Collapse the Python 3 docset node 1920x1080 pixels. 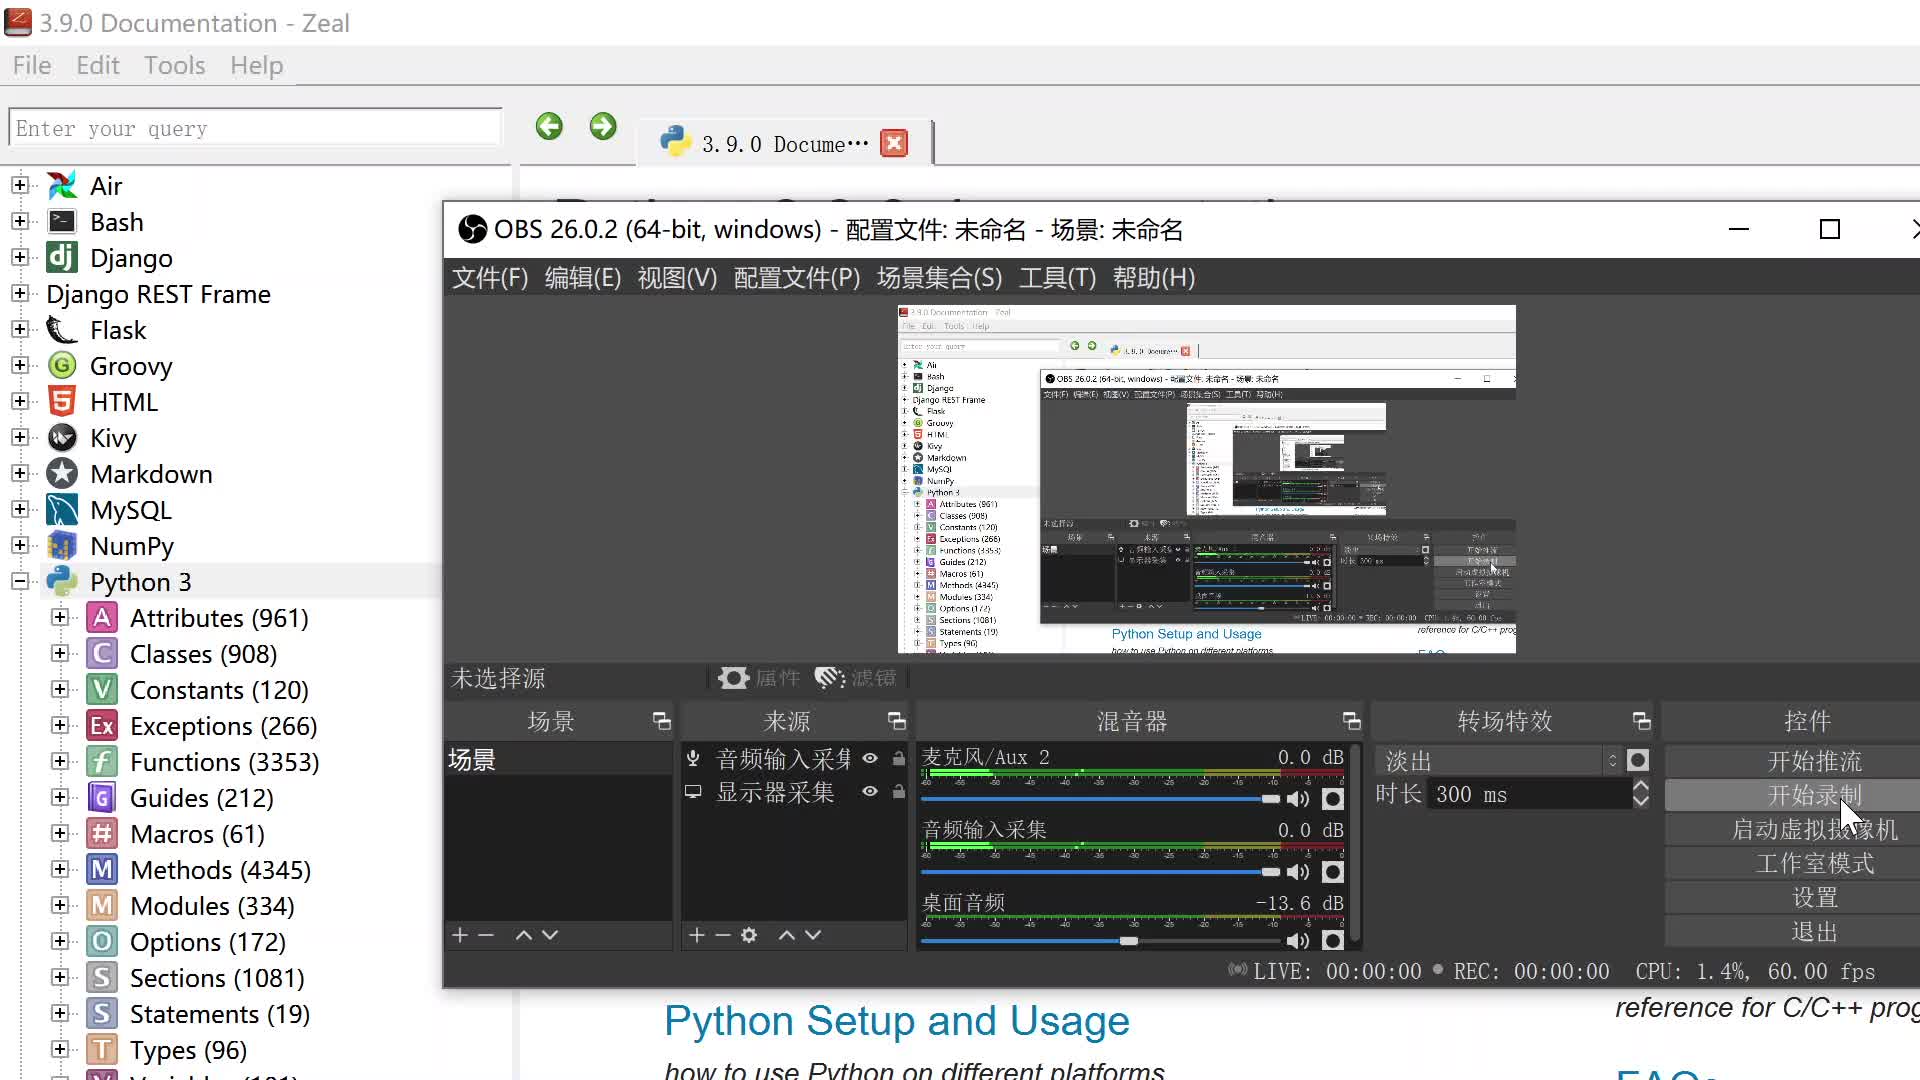coord(20,582)
